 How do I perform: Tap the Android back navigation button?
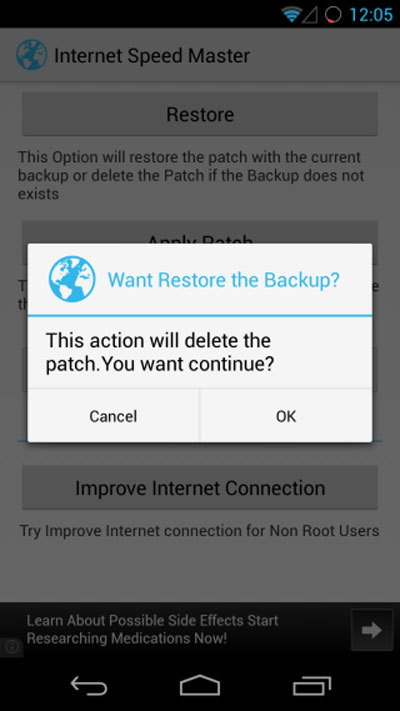point(89,685)
